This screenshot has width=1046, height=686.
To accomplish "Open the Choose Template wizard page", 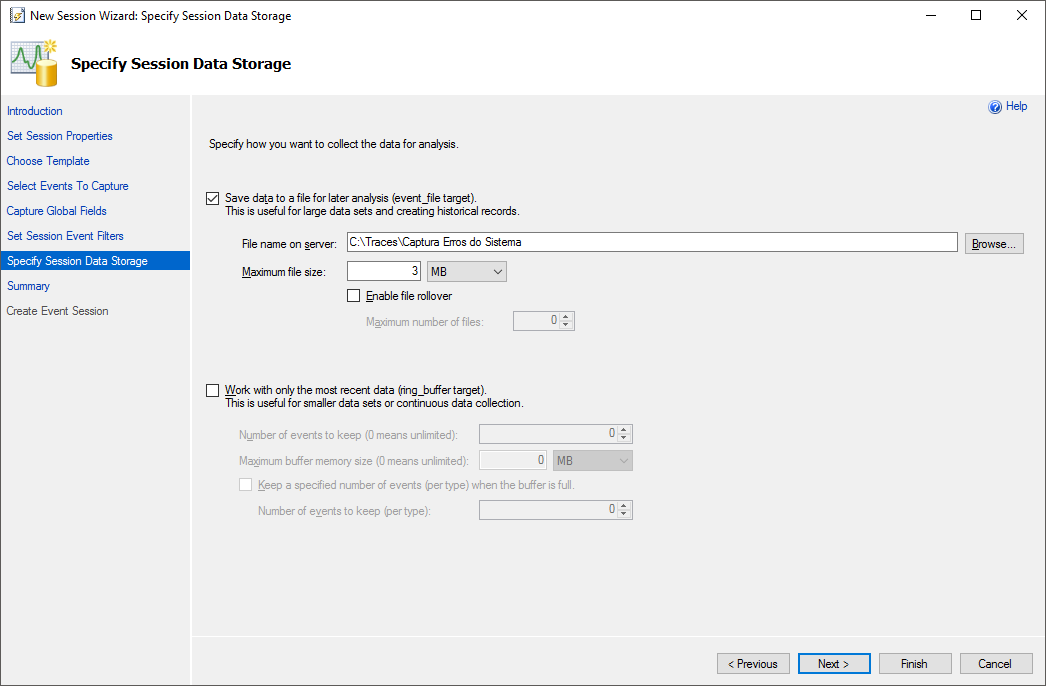I will click(48, 161).
